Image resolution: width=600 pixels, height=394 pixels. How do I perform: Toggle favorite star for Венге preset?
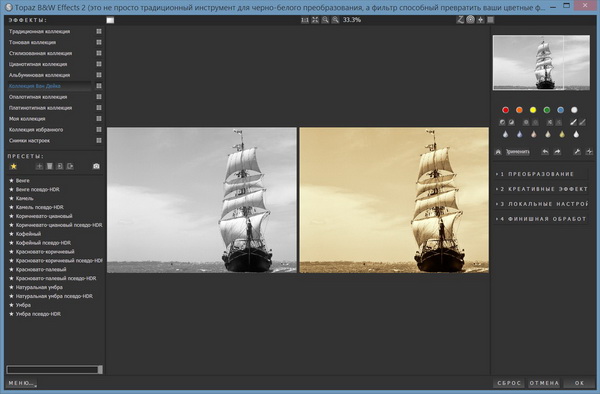tap(11, 181)
